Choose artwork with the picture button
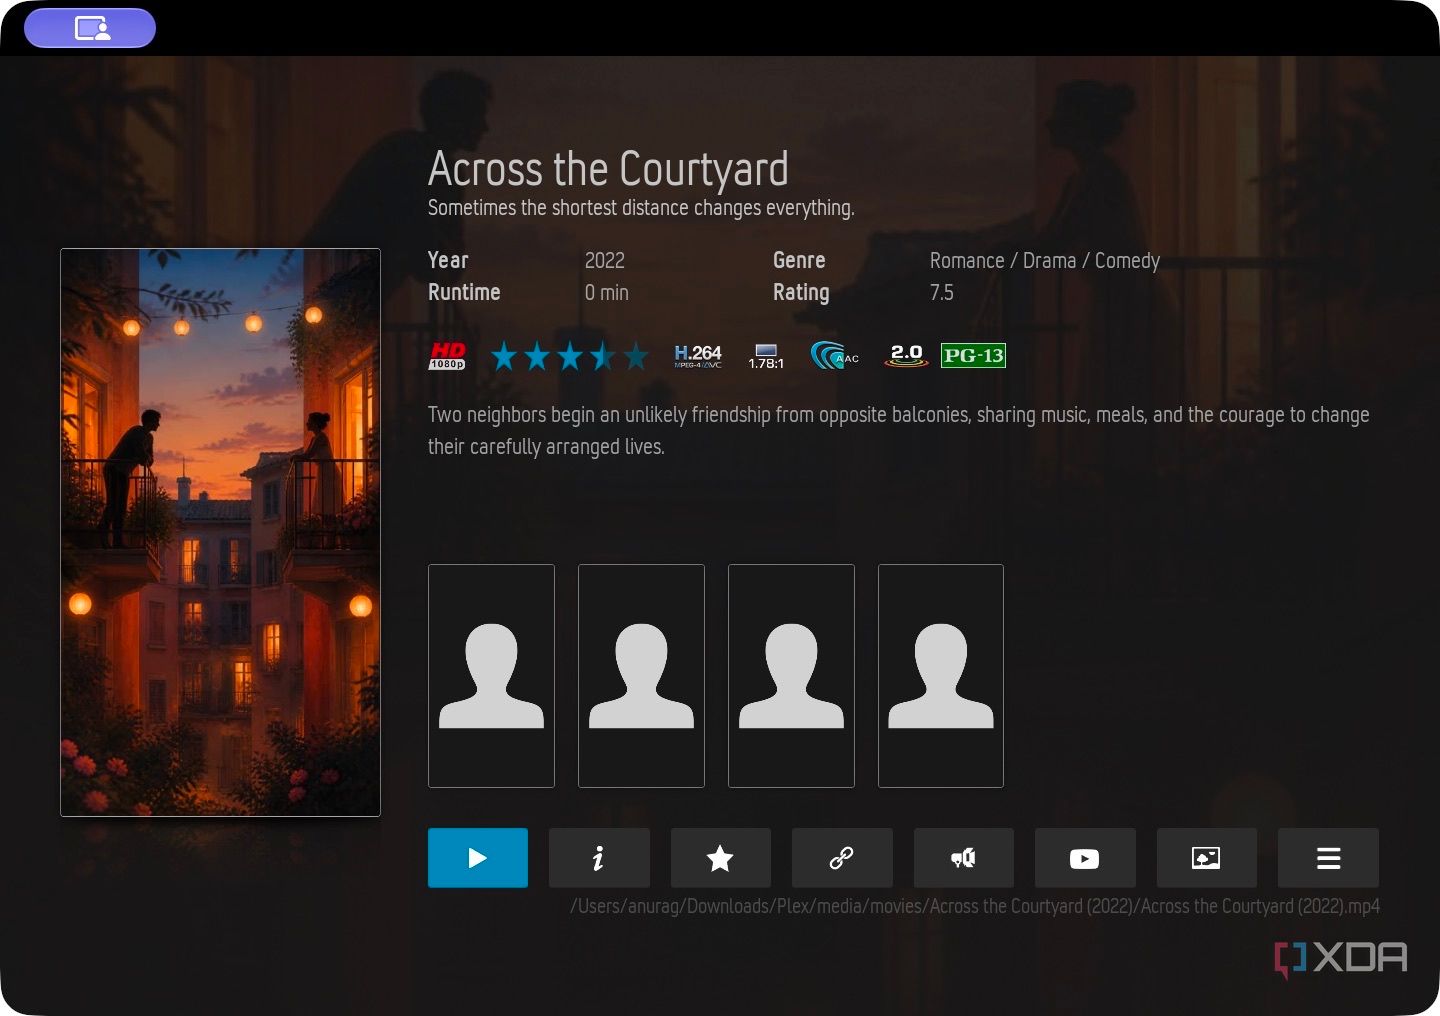Screen dimensions: 1440x1016 1206,858
